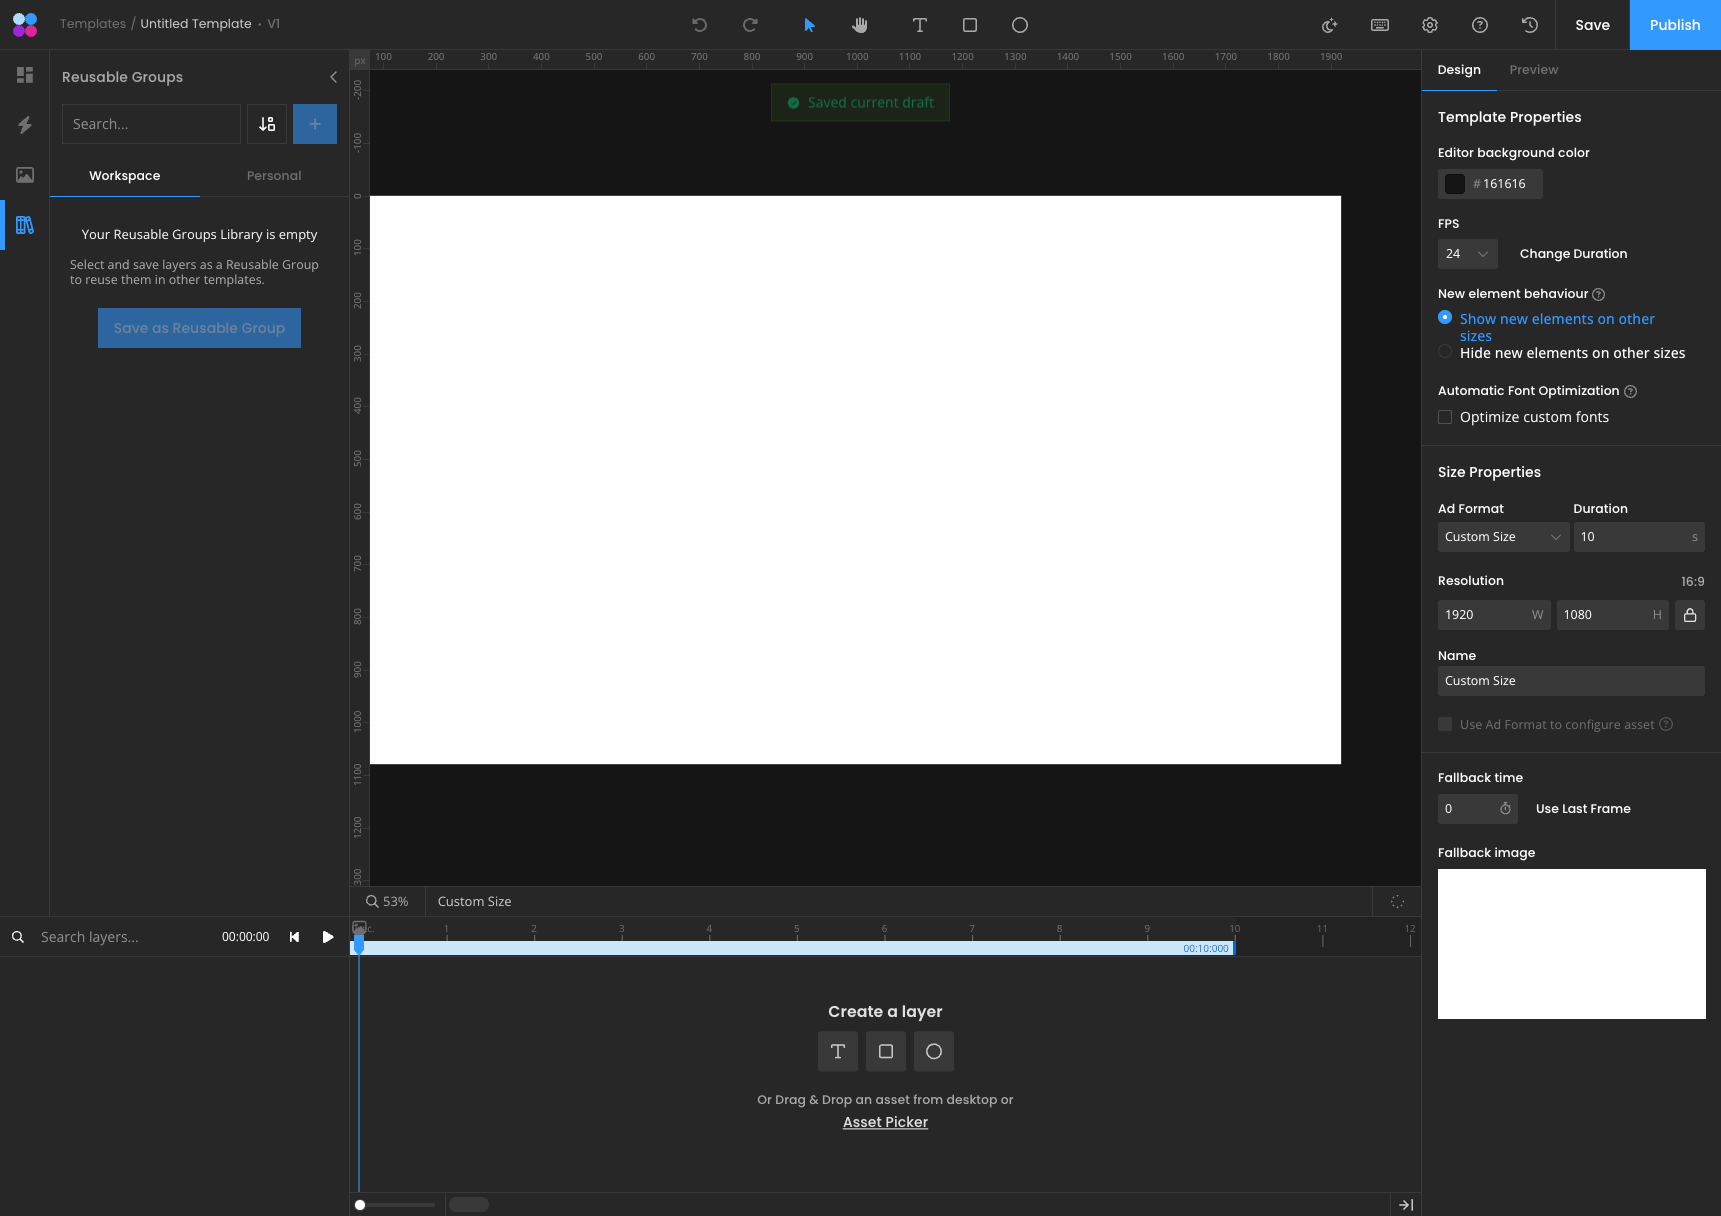Switch to the Preview tab
Screen dimensions: 1721x1216
[x=1534, y=70]
